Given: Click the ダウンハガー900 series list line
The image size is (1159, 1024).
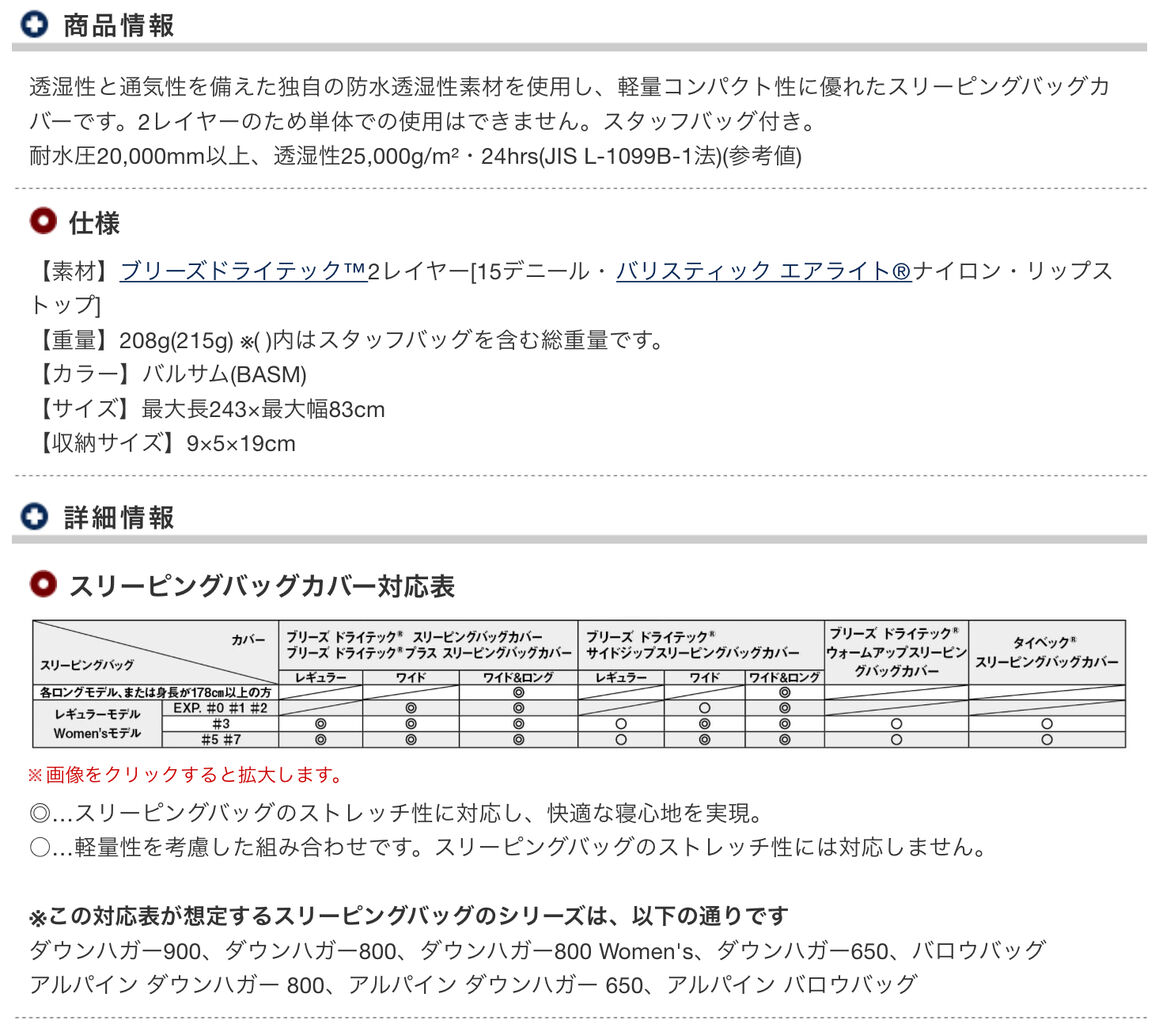Looking at the screenshot, I should [537, 950].
